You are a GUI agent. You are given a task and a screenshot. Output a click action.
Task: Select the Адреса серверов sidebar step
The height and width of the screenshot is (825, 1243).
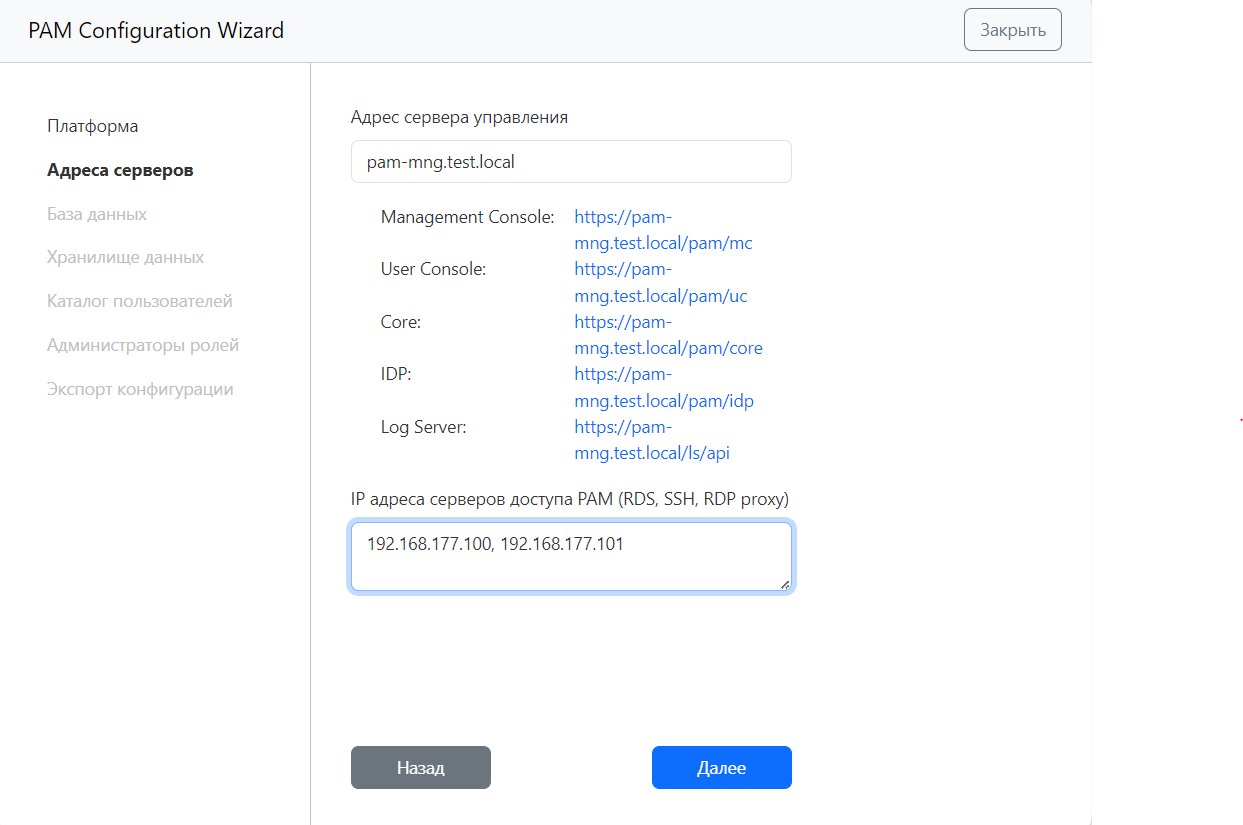120,170
